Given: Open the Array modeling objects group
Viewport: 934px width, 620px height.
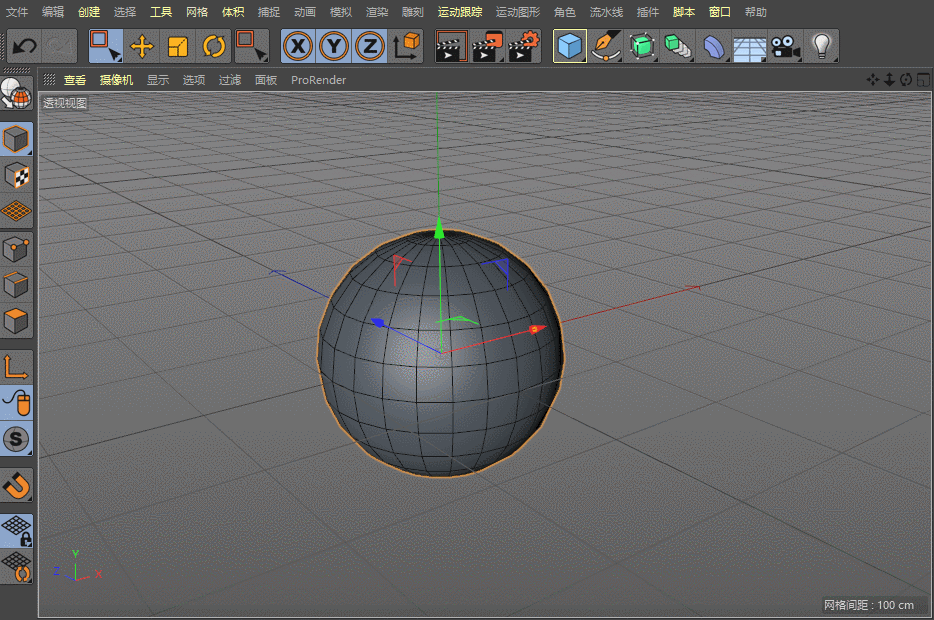Looking at the screenshot, I should click(x=677, y=46).
